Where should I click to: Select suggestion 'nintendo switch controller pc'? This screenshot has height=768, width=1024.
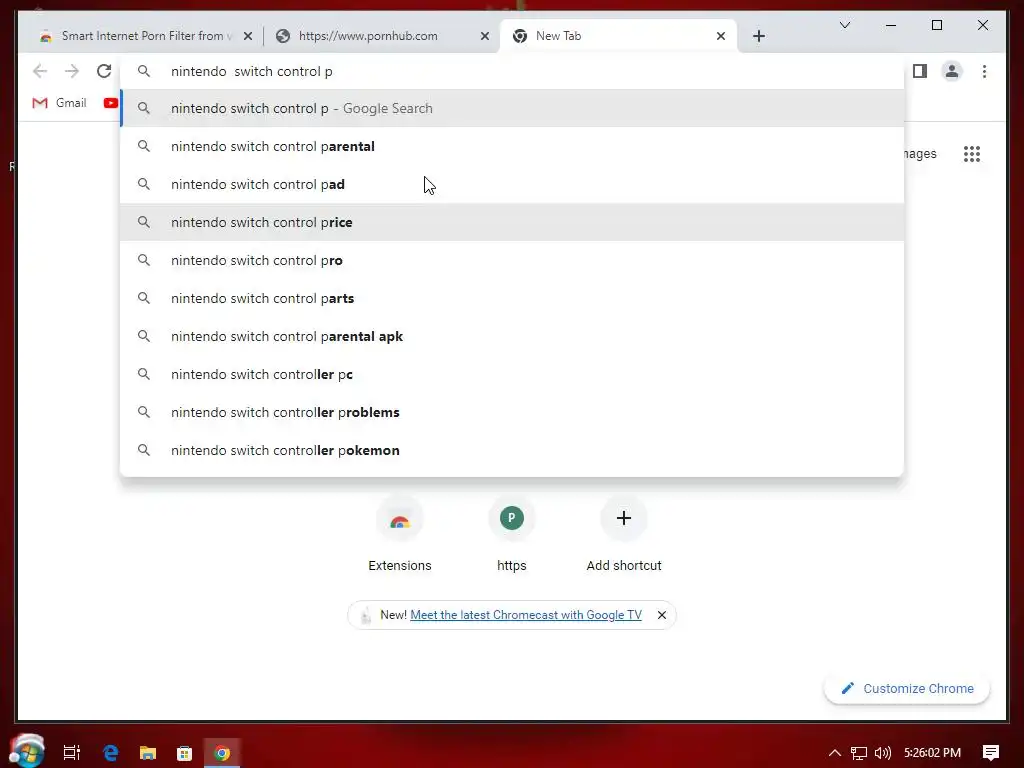512,374
